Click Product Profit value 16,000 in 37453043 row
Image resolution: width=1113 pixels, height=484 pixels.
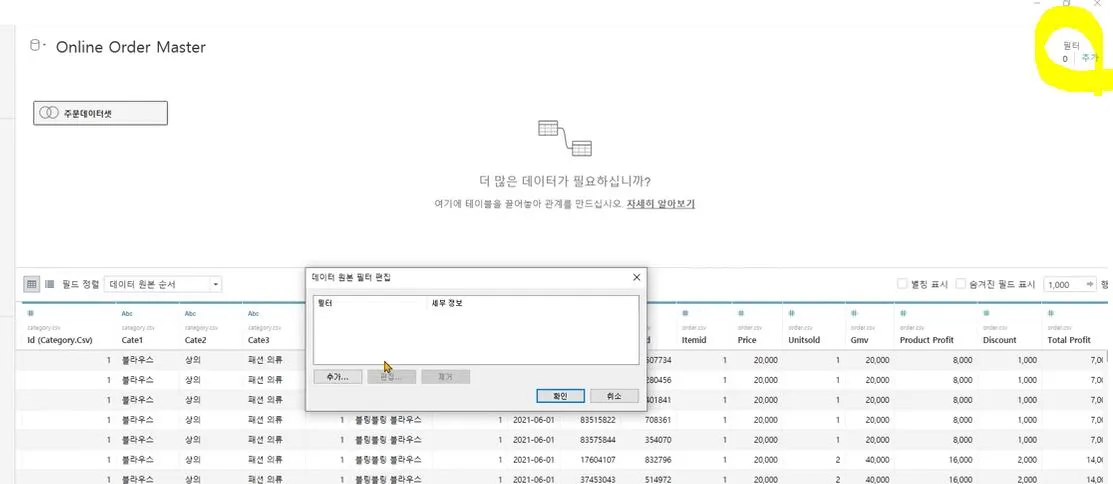[960, 479]
